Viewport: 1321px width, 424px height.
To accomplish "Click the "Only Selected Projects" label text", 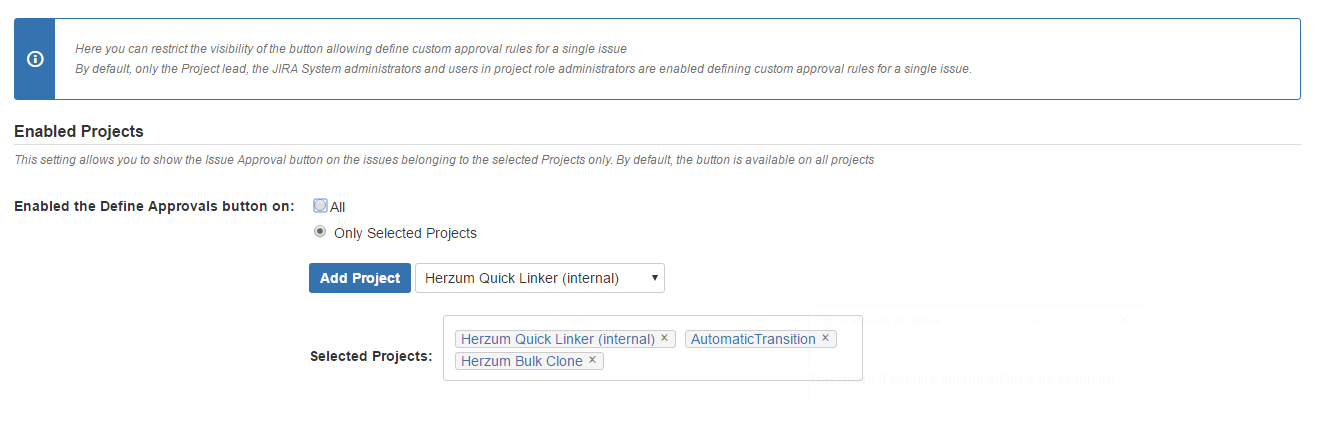I will tap(405, 233).
